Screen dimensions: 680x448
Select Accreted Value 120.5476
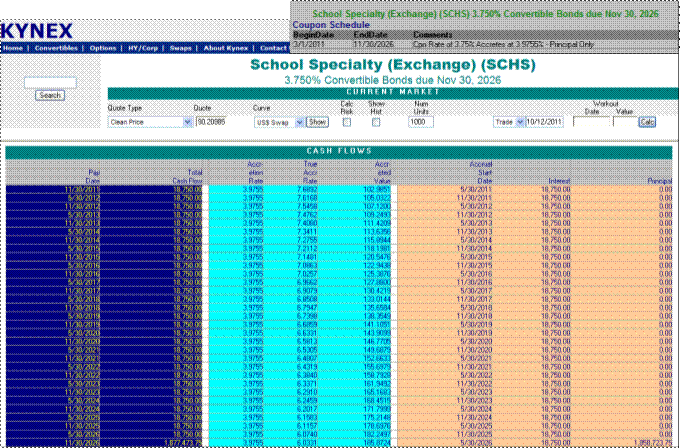pos(377,257)
